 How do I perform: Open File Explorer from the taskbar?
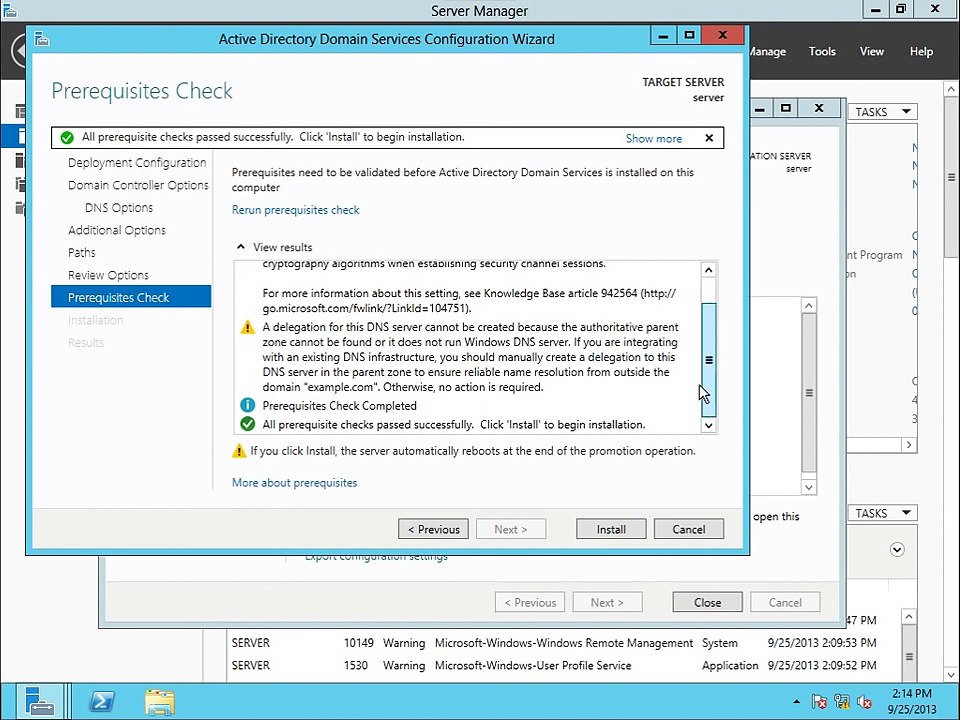pyautogui.click(x=160, y=702)
